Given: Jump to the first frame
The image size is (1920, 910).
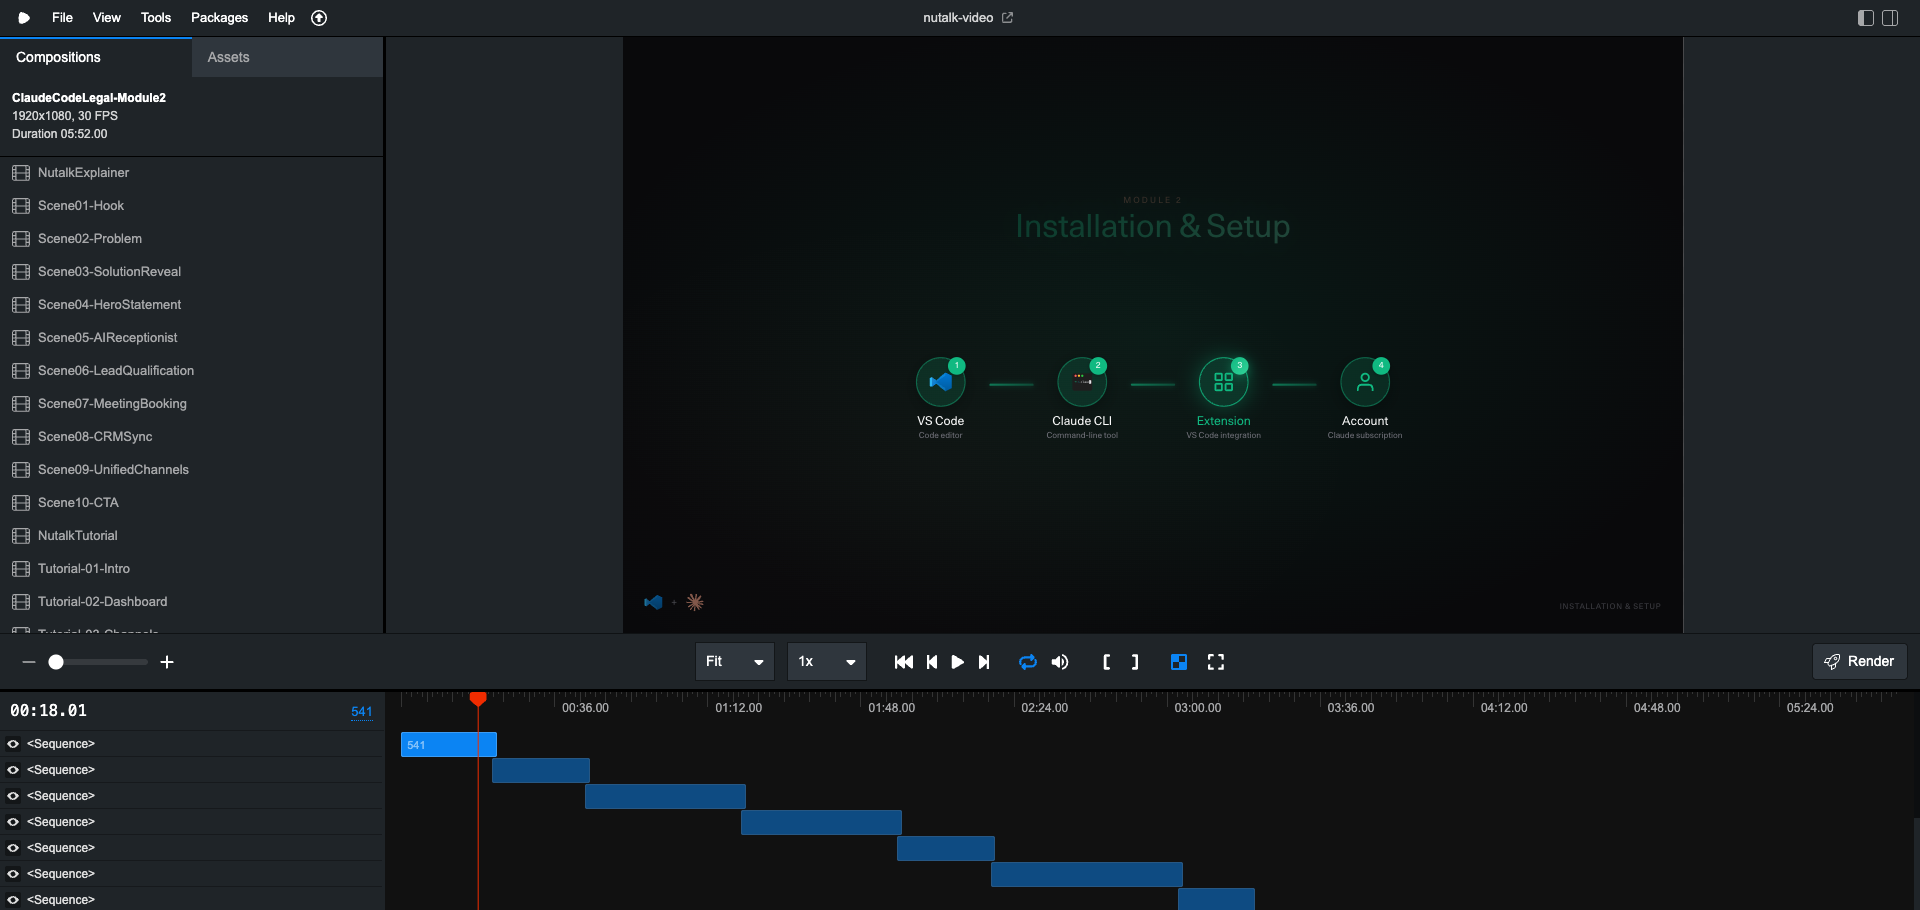Looking at the screenshot, I should point(903,662).
